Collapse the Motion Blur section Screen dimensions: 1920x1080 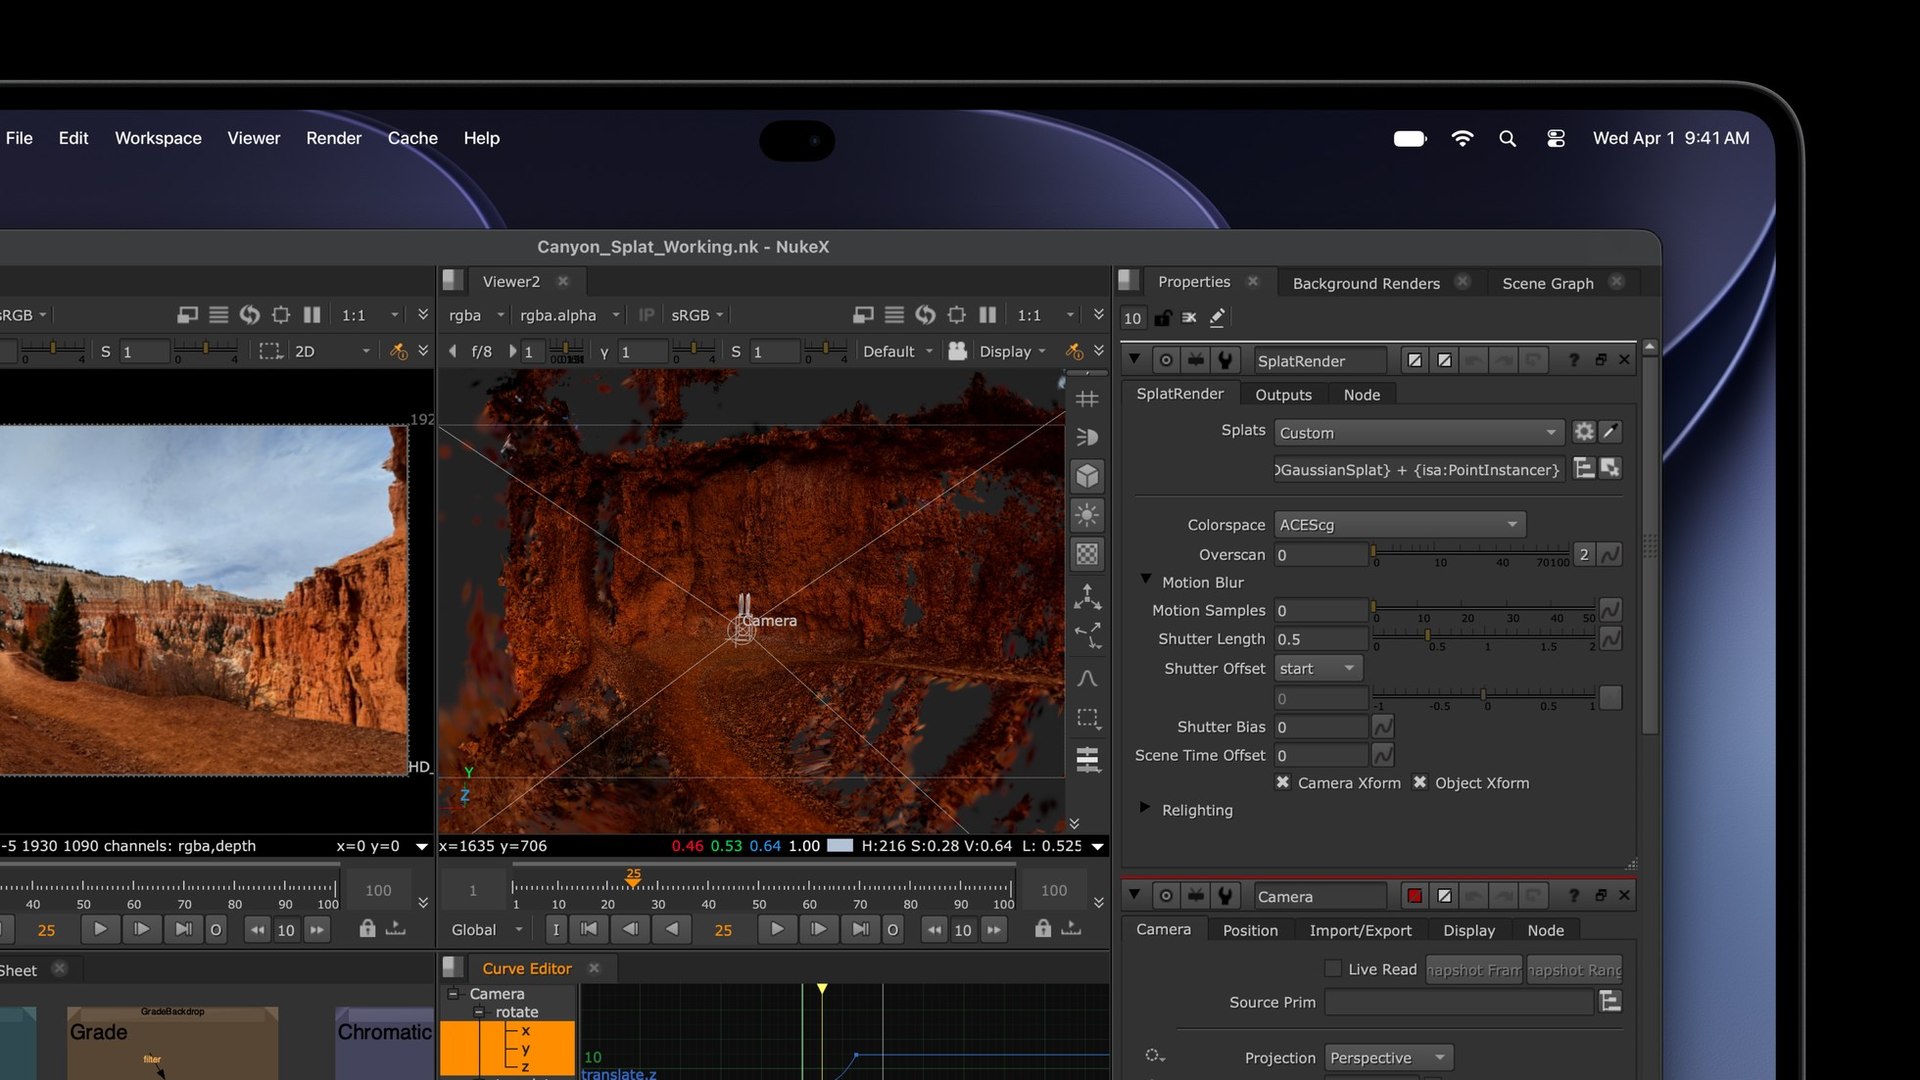click(x=1146, y=580)
